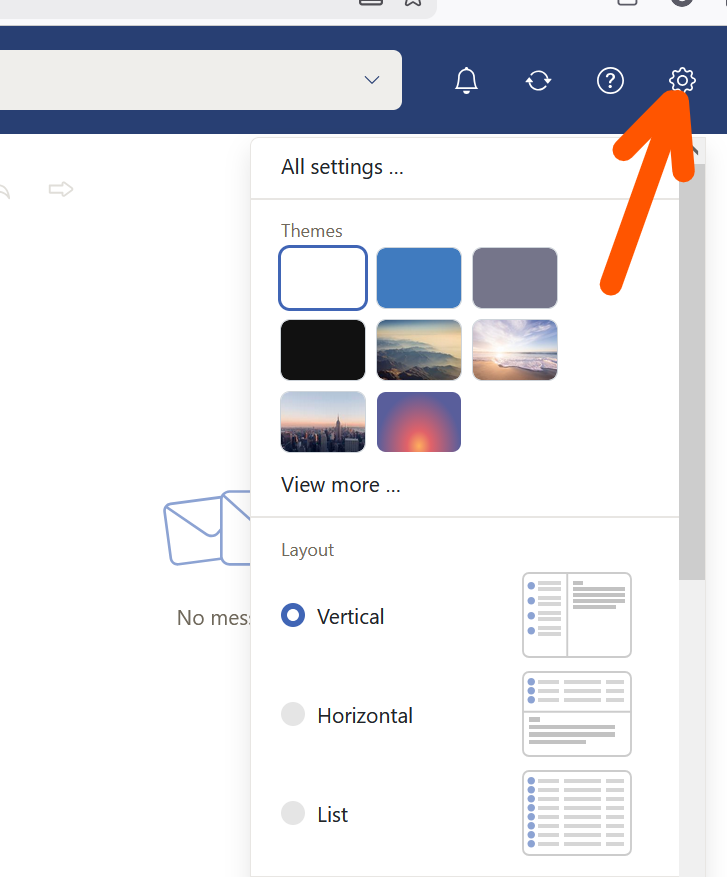Choose the white theme swatch
The width and height of the screenshot is (727, 877).
point(323,278)
